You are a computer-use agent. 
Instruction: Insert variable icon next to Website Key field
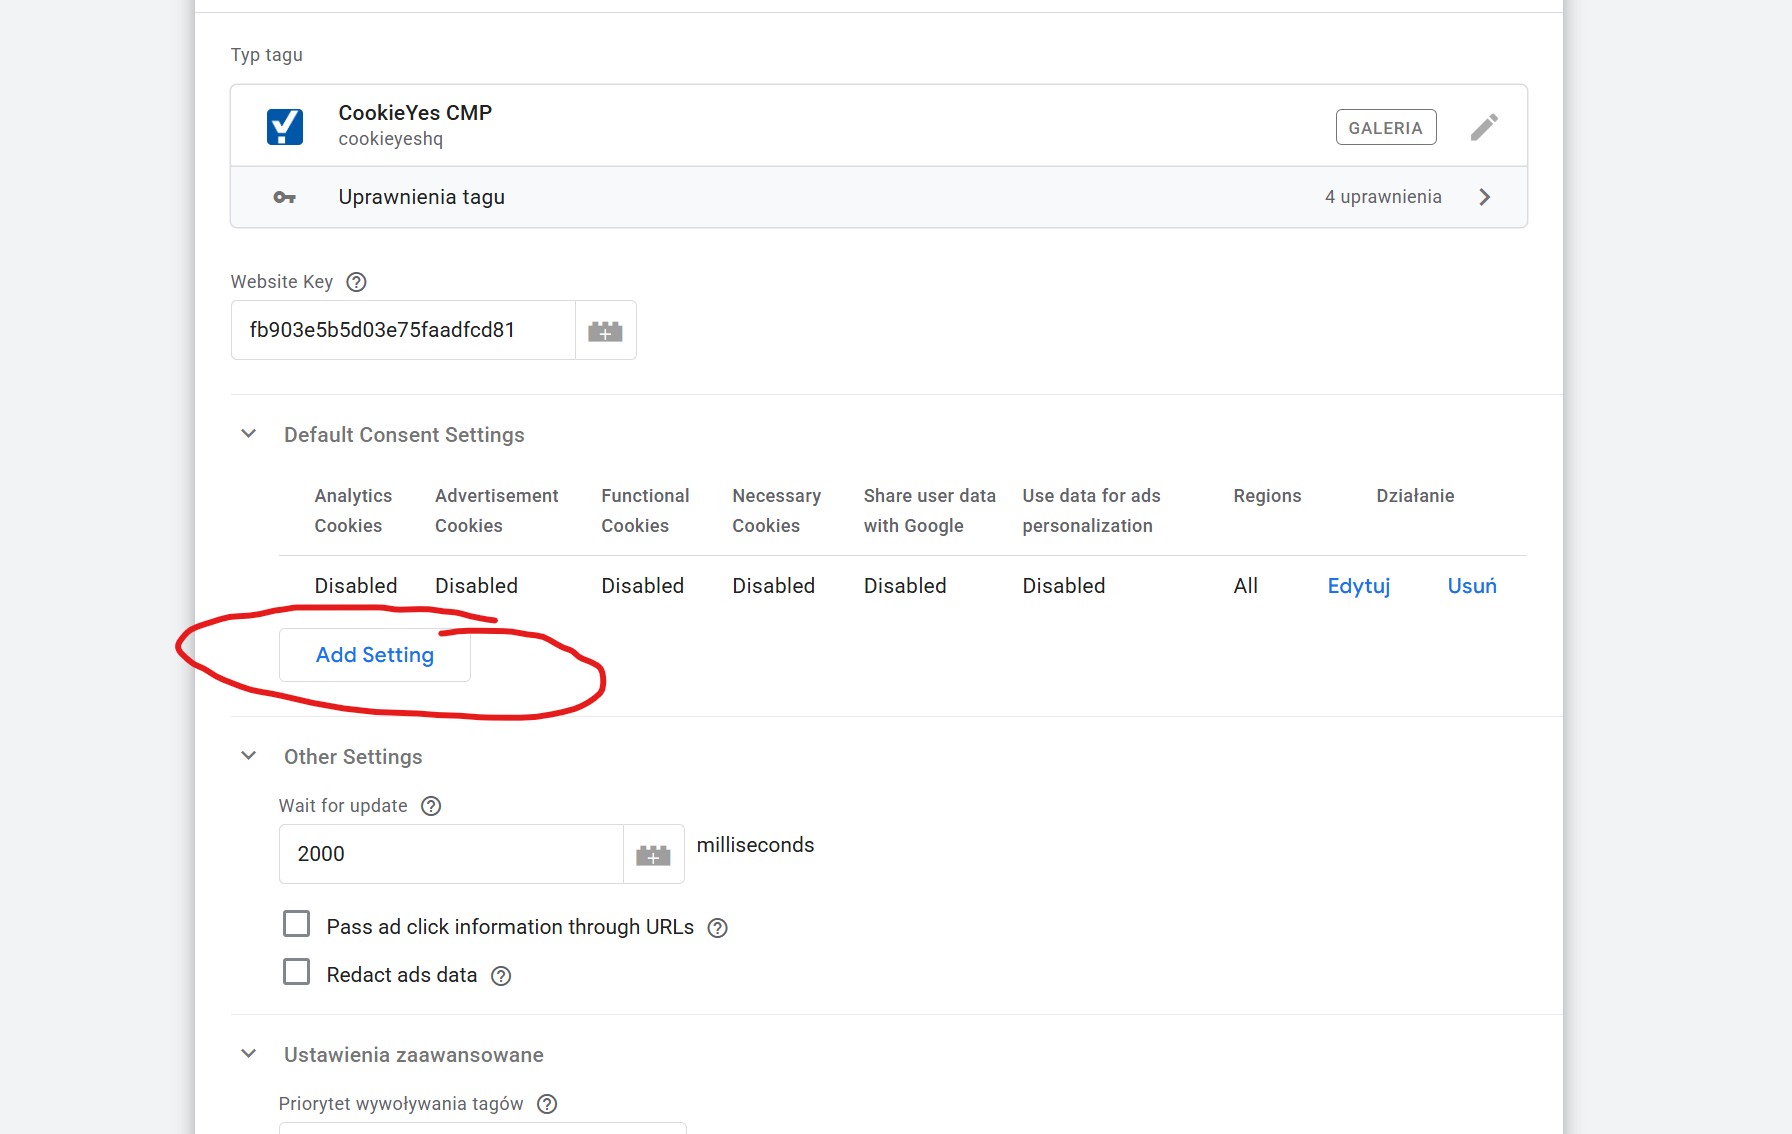(x=605, y=331)
